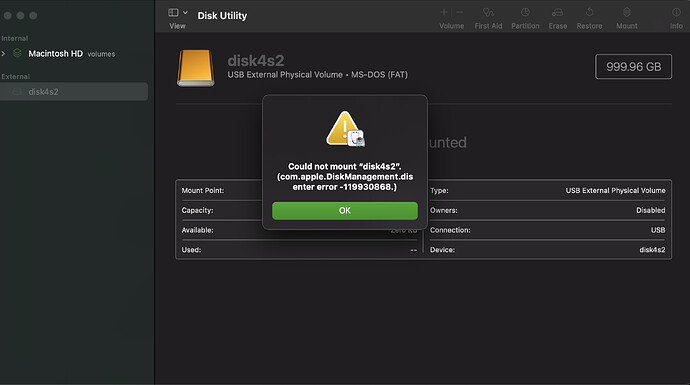Expand the Macintosh HD volumes group

[x=4, y=54]
